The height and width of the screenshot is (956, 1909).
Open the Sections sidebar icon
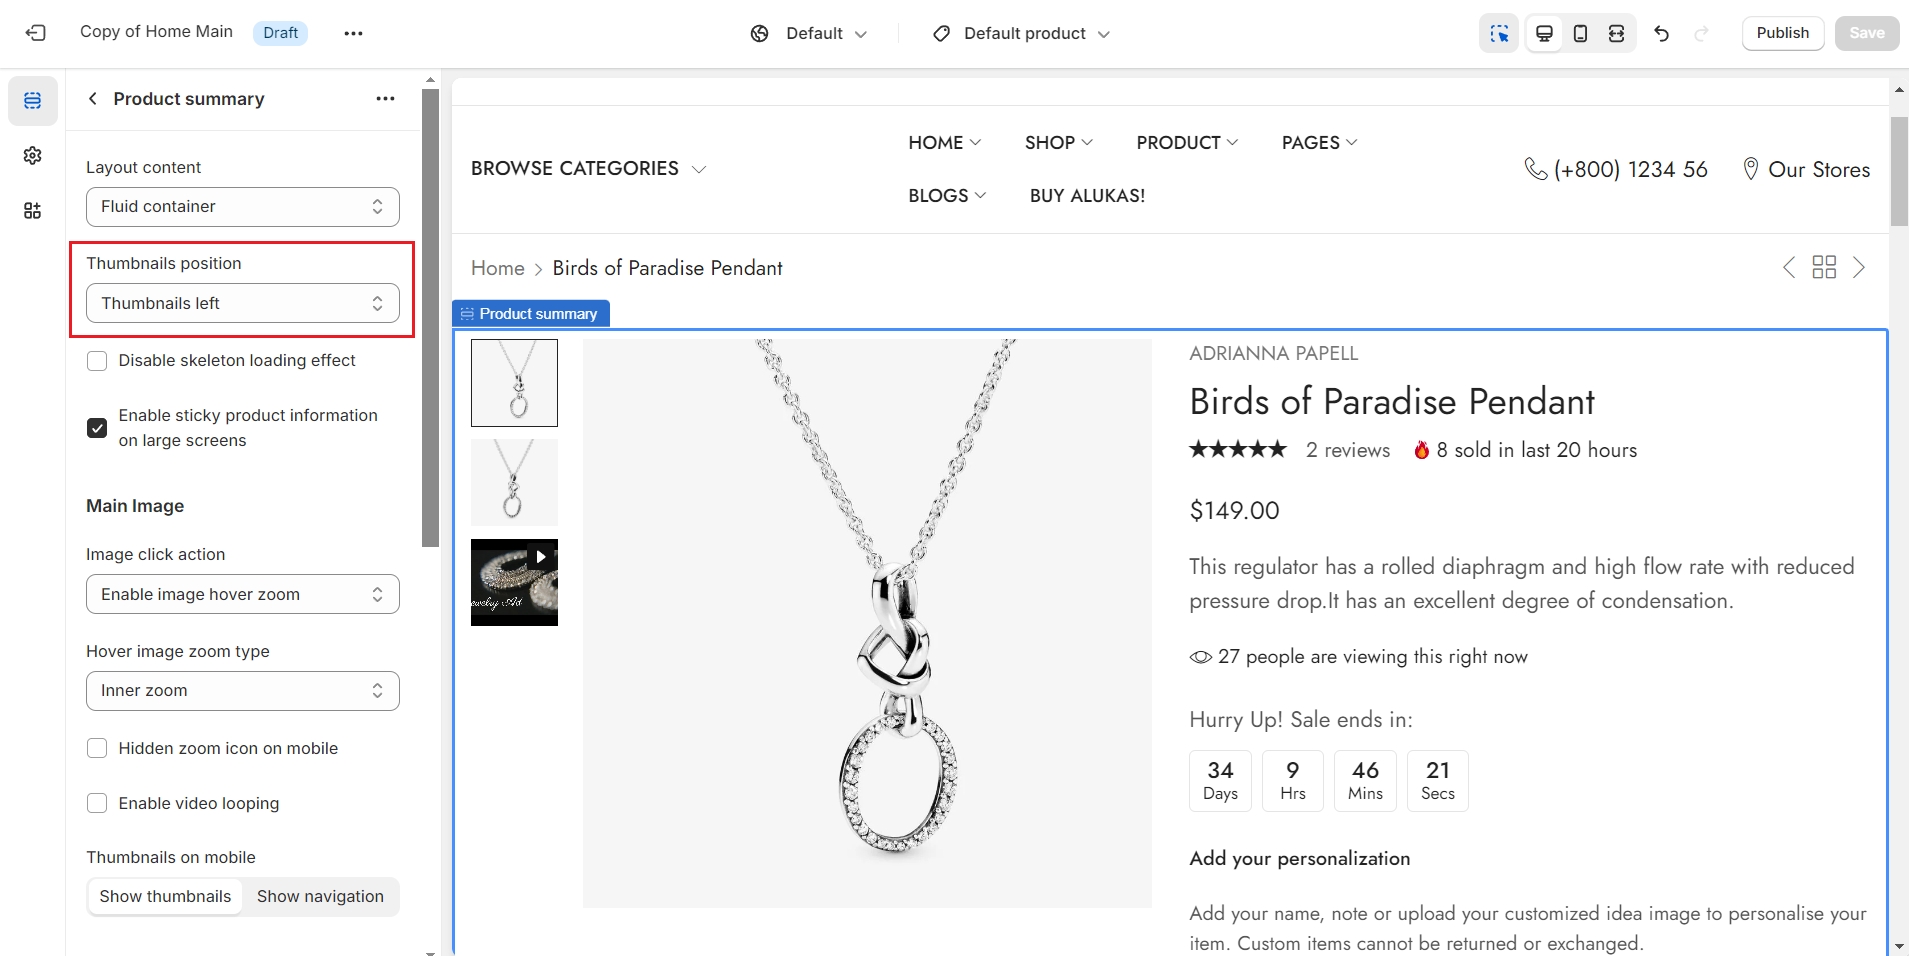pyautogui.click(x=33, y=101)
